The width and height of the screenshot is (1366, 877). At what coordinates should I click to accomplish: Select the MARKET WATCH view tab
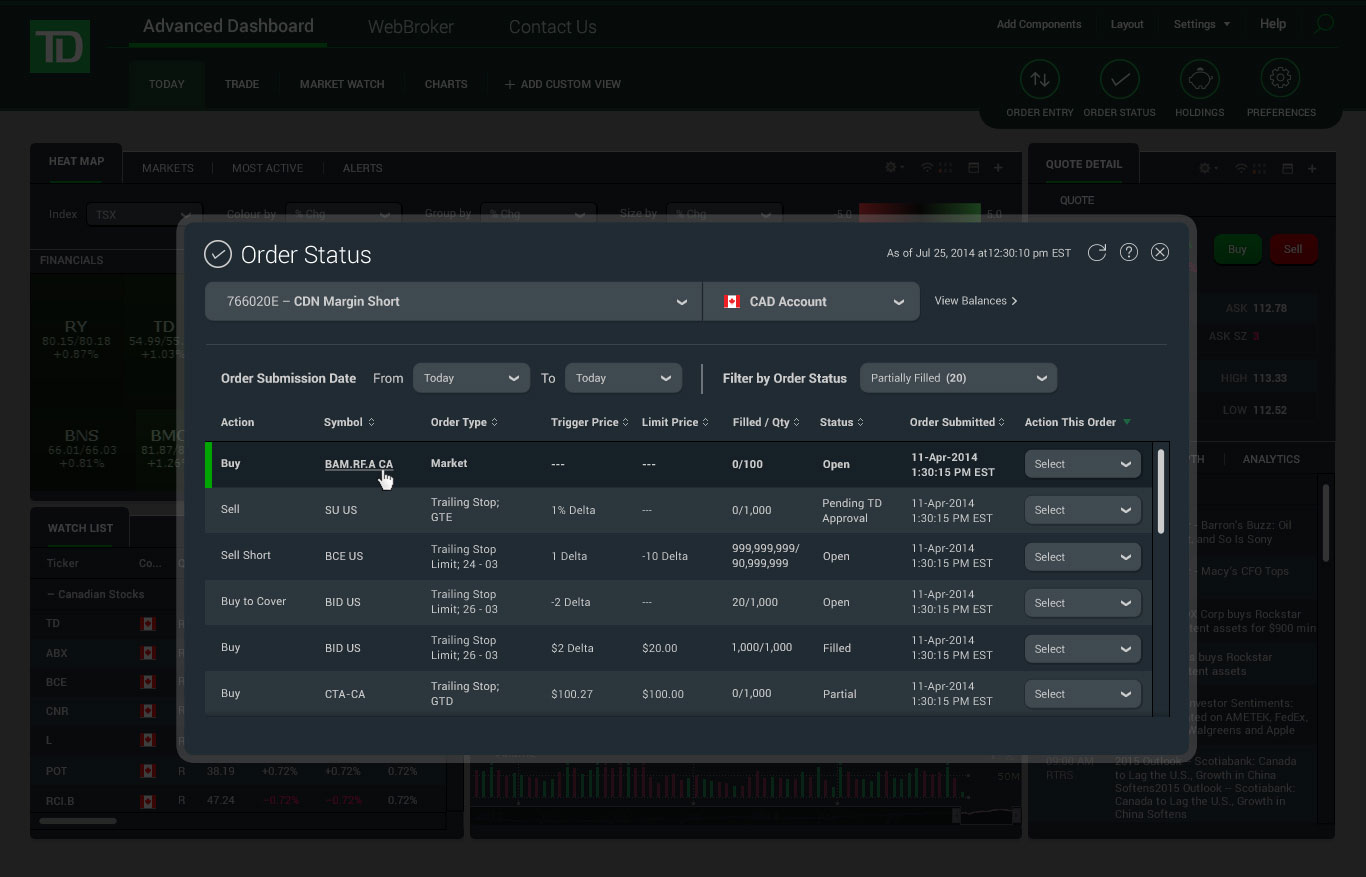coord(342,84)
